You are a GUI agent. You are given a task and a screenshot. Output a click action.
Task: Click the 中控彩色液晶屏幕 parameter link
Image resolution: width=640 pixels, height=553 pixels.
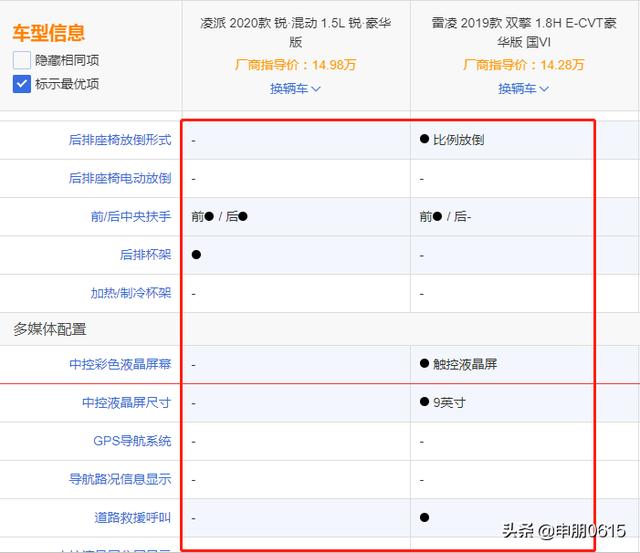(119, 365)
